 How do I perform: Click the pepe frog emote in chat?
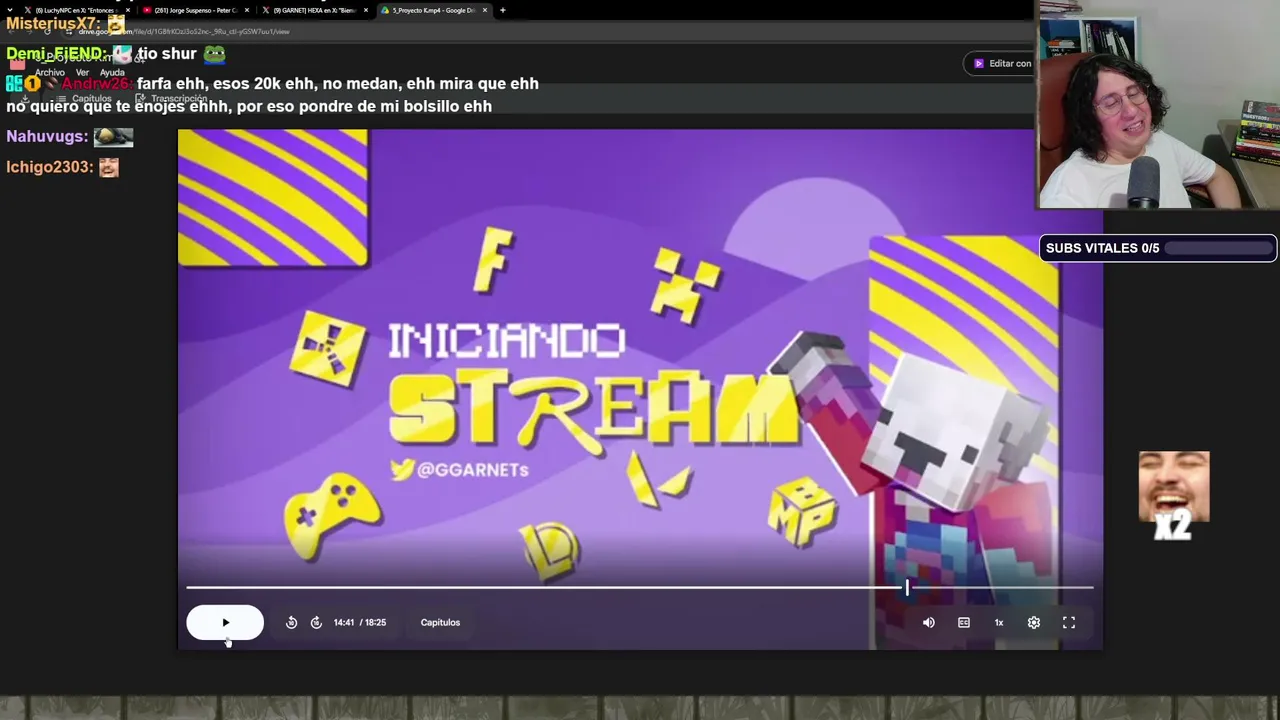(x=214, y=53)
